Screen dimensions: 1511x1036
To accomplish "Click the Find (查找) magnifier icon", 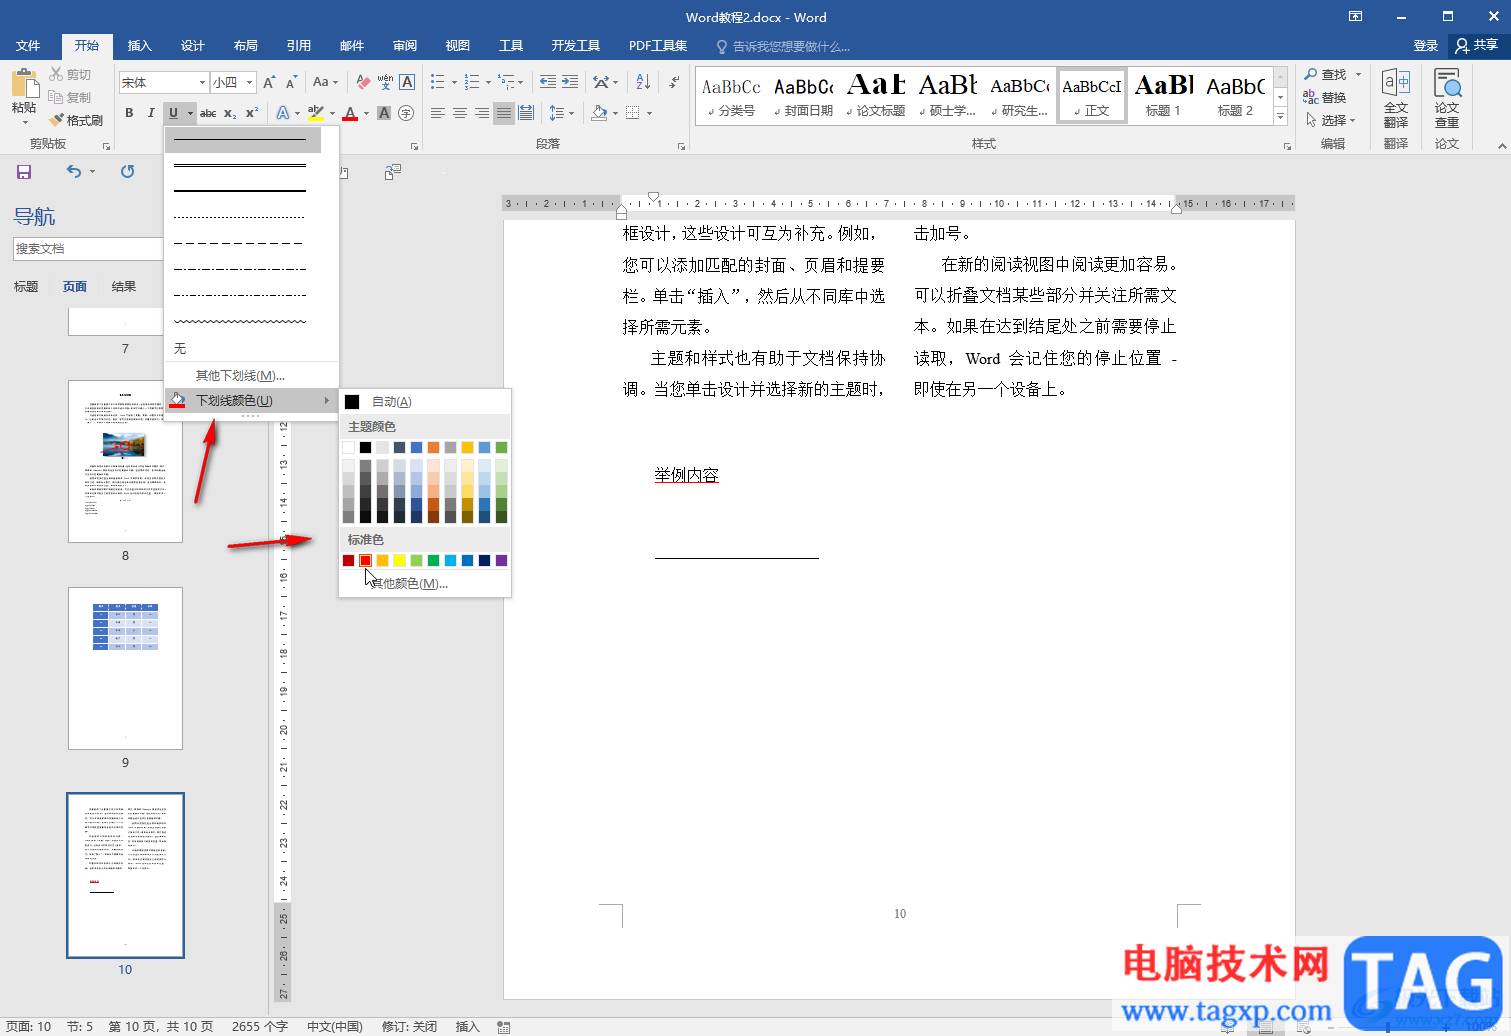I will 1311,74.
